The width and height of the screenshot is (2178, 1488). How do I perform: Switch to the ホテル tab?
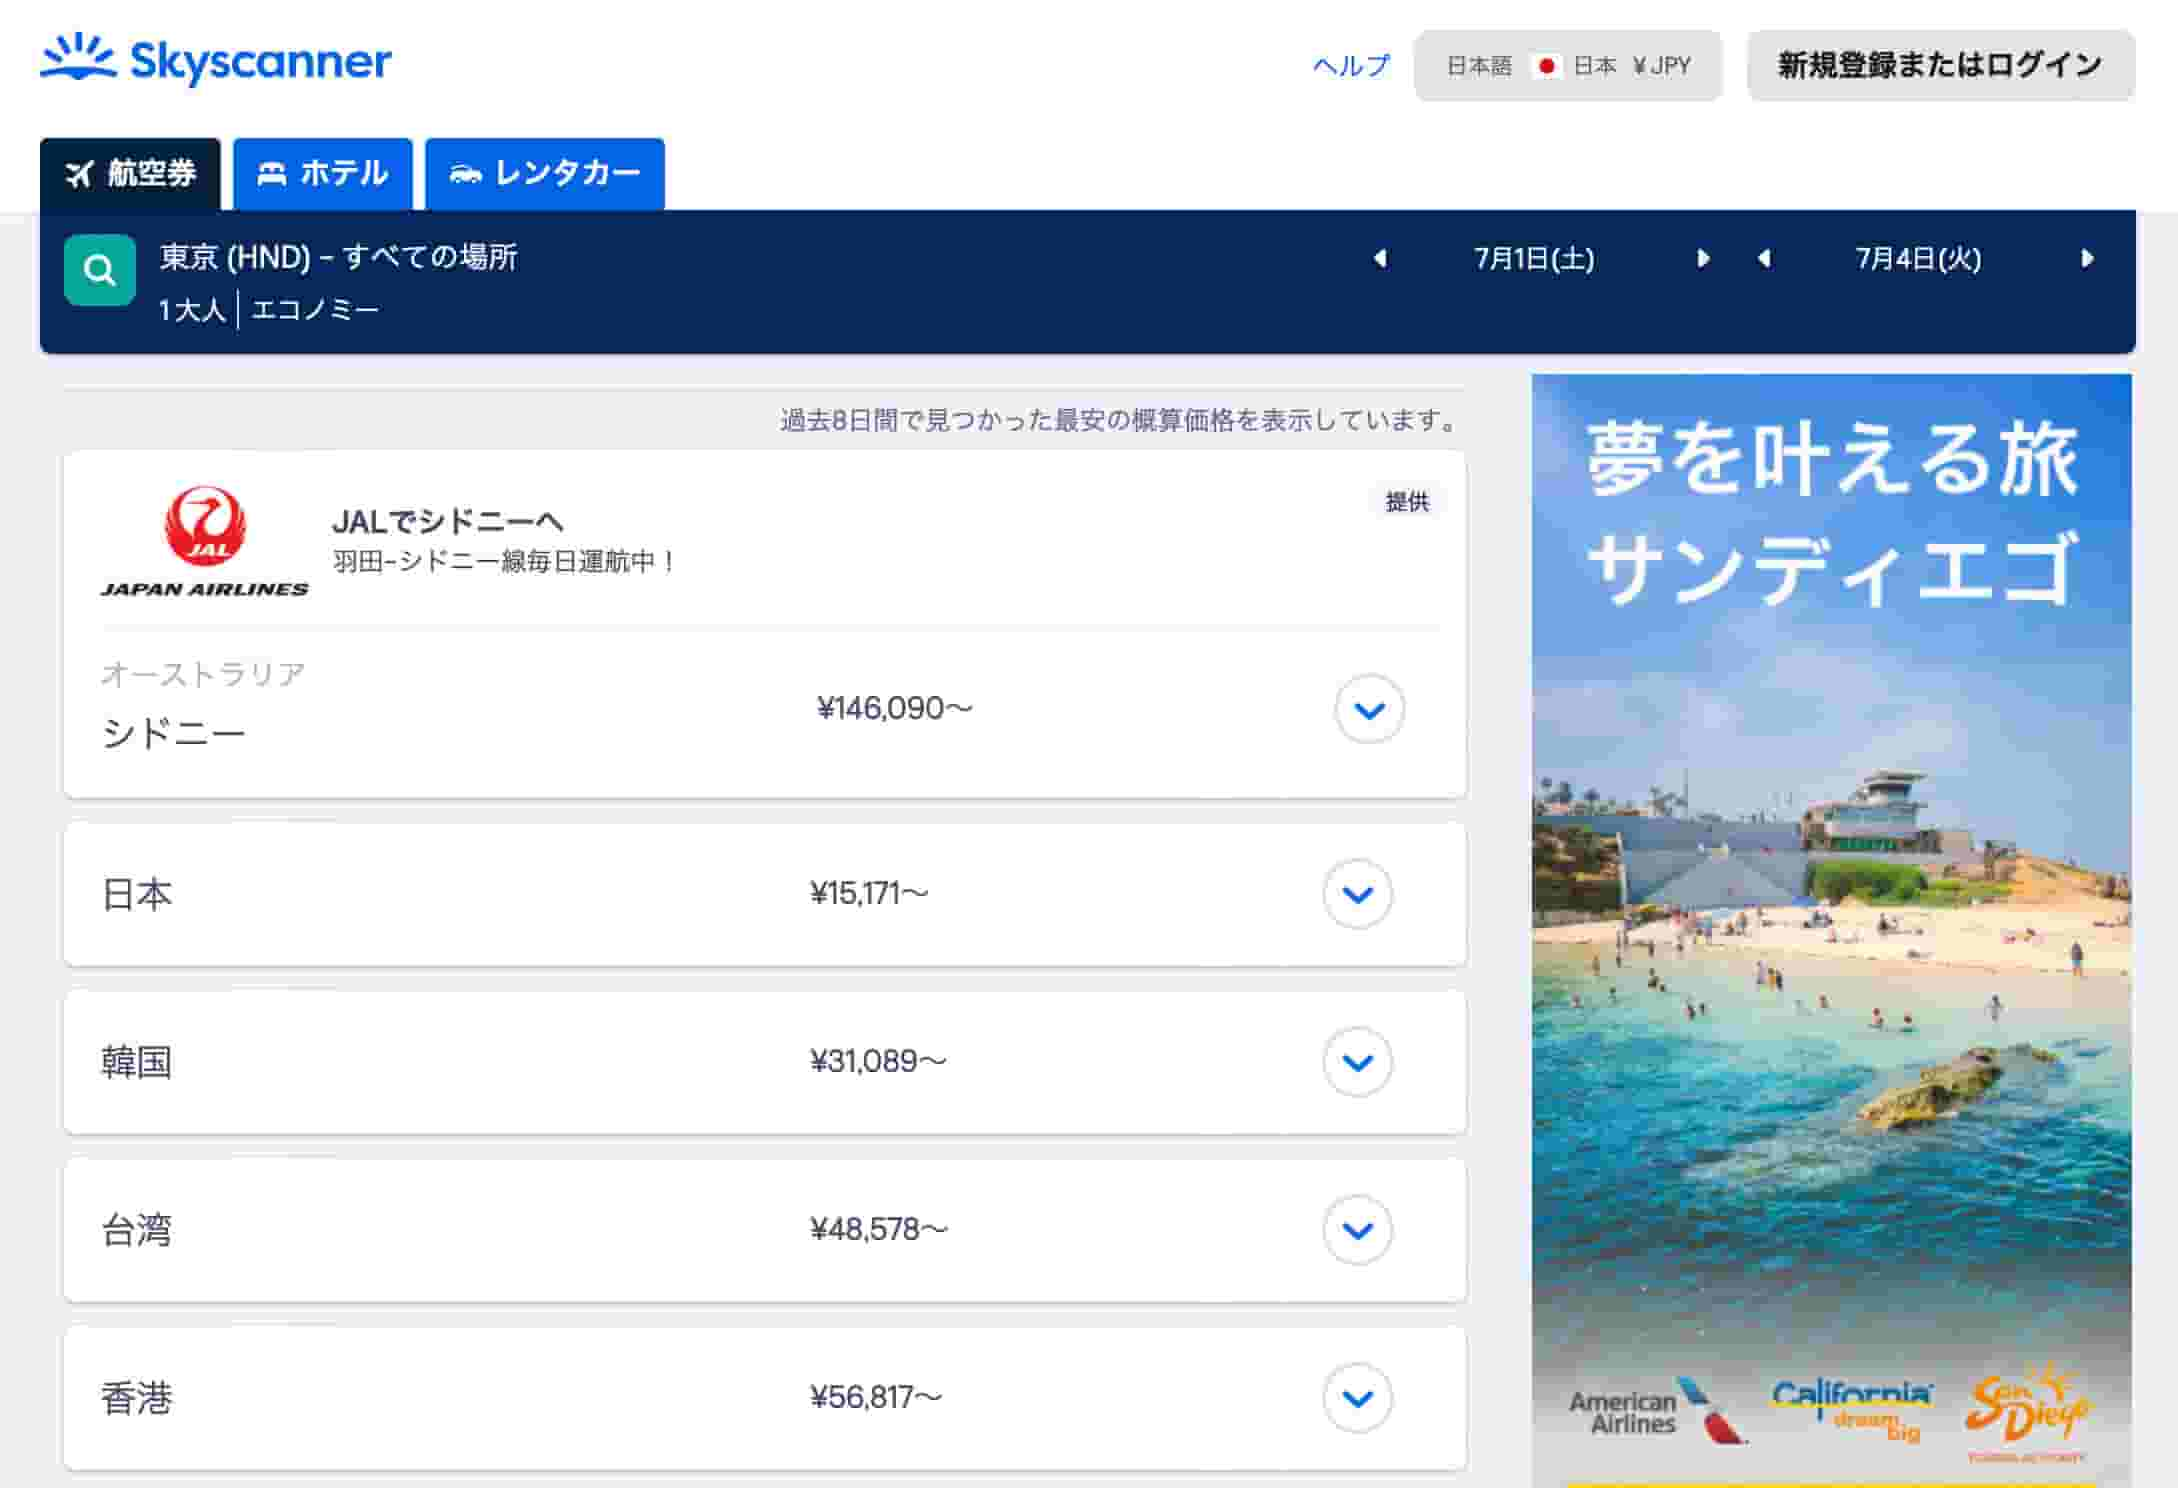point(323,174)
